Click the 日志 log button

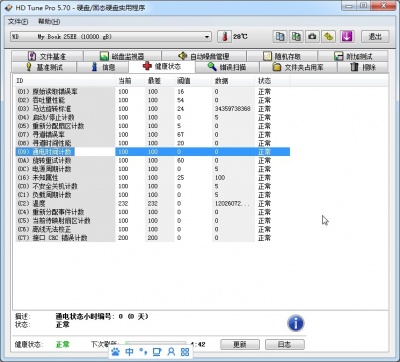[x=284, y=344]
